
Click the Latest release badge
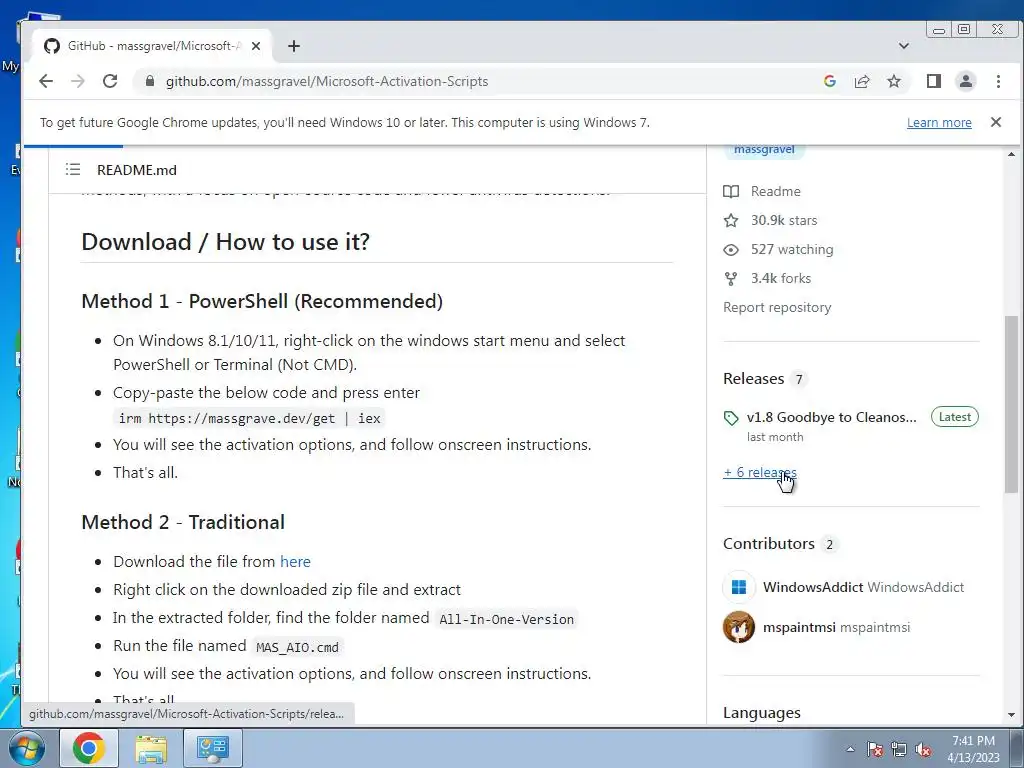point(955,417)
